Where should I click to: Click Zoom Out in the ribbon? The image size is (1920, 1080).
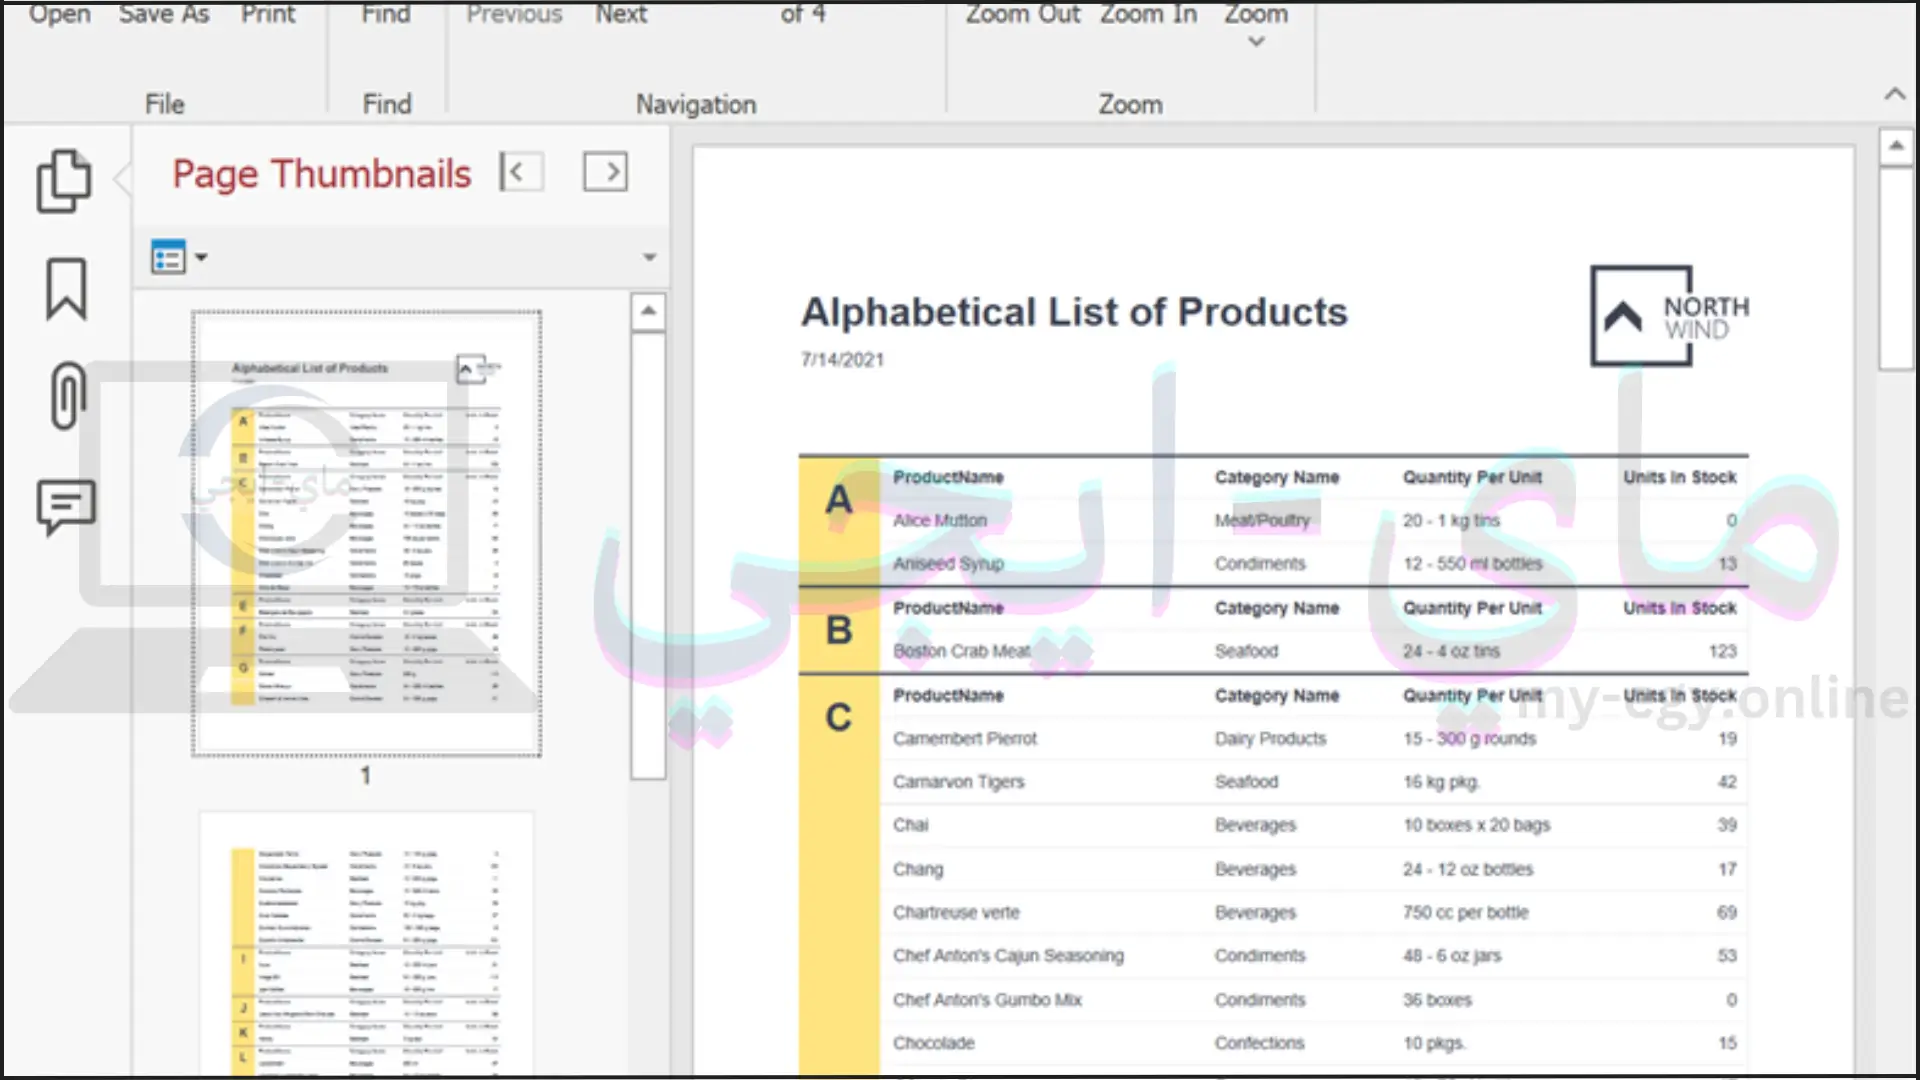[x=1022, y=14]
